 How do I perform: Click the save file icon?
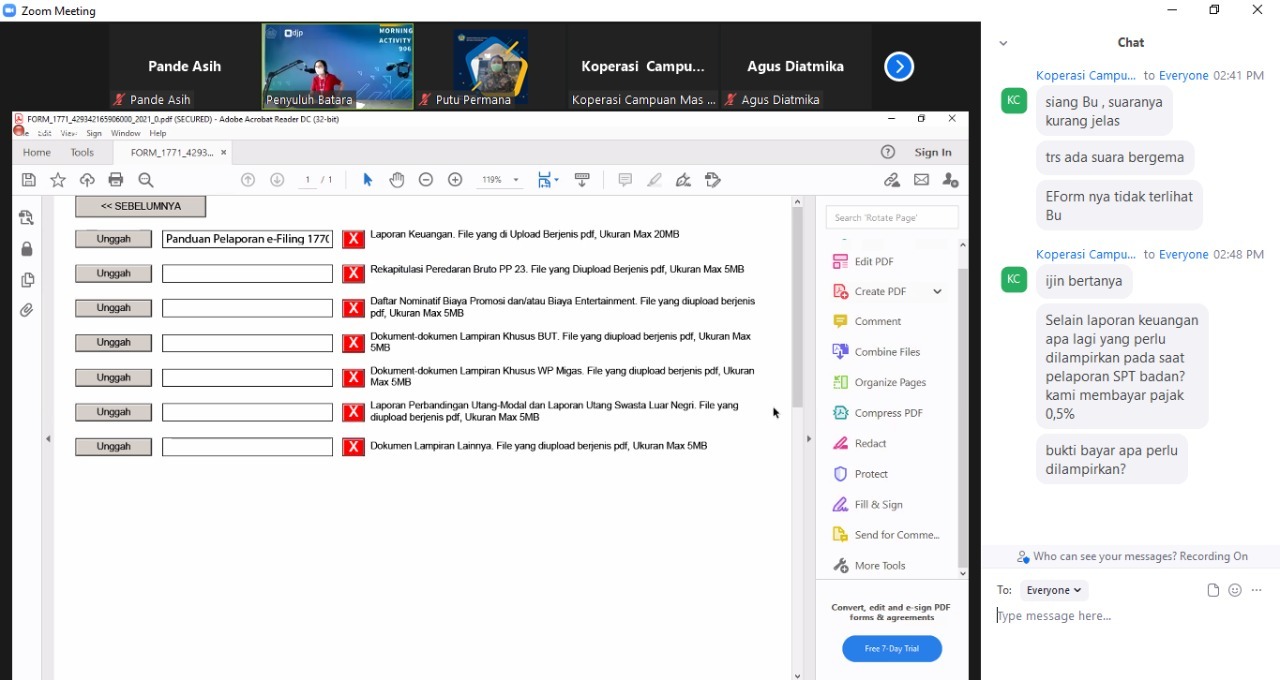click(29, 180)
